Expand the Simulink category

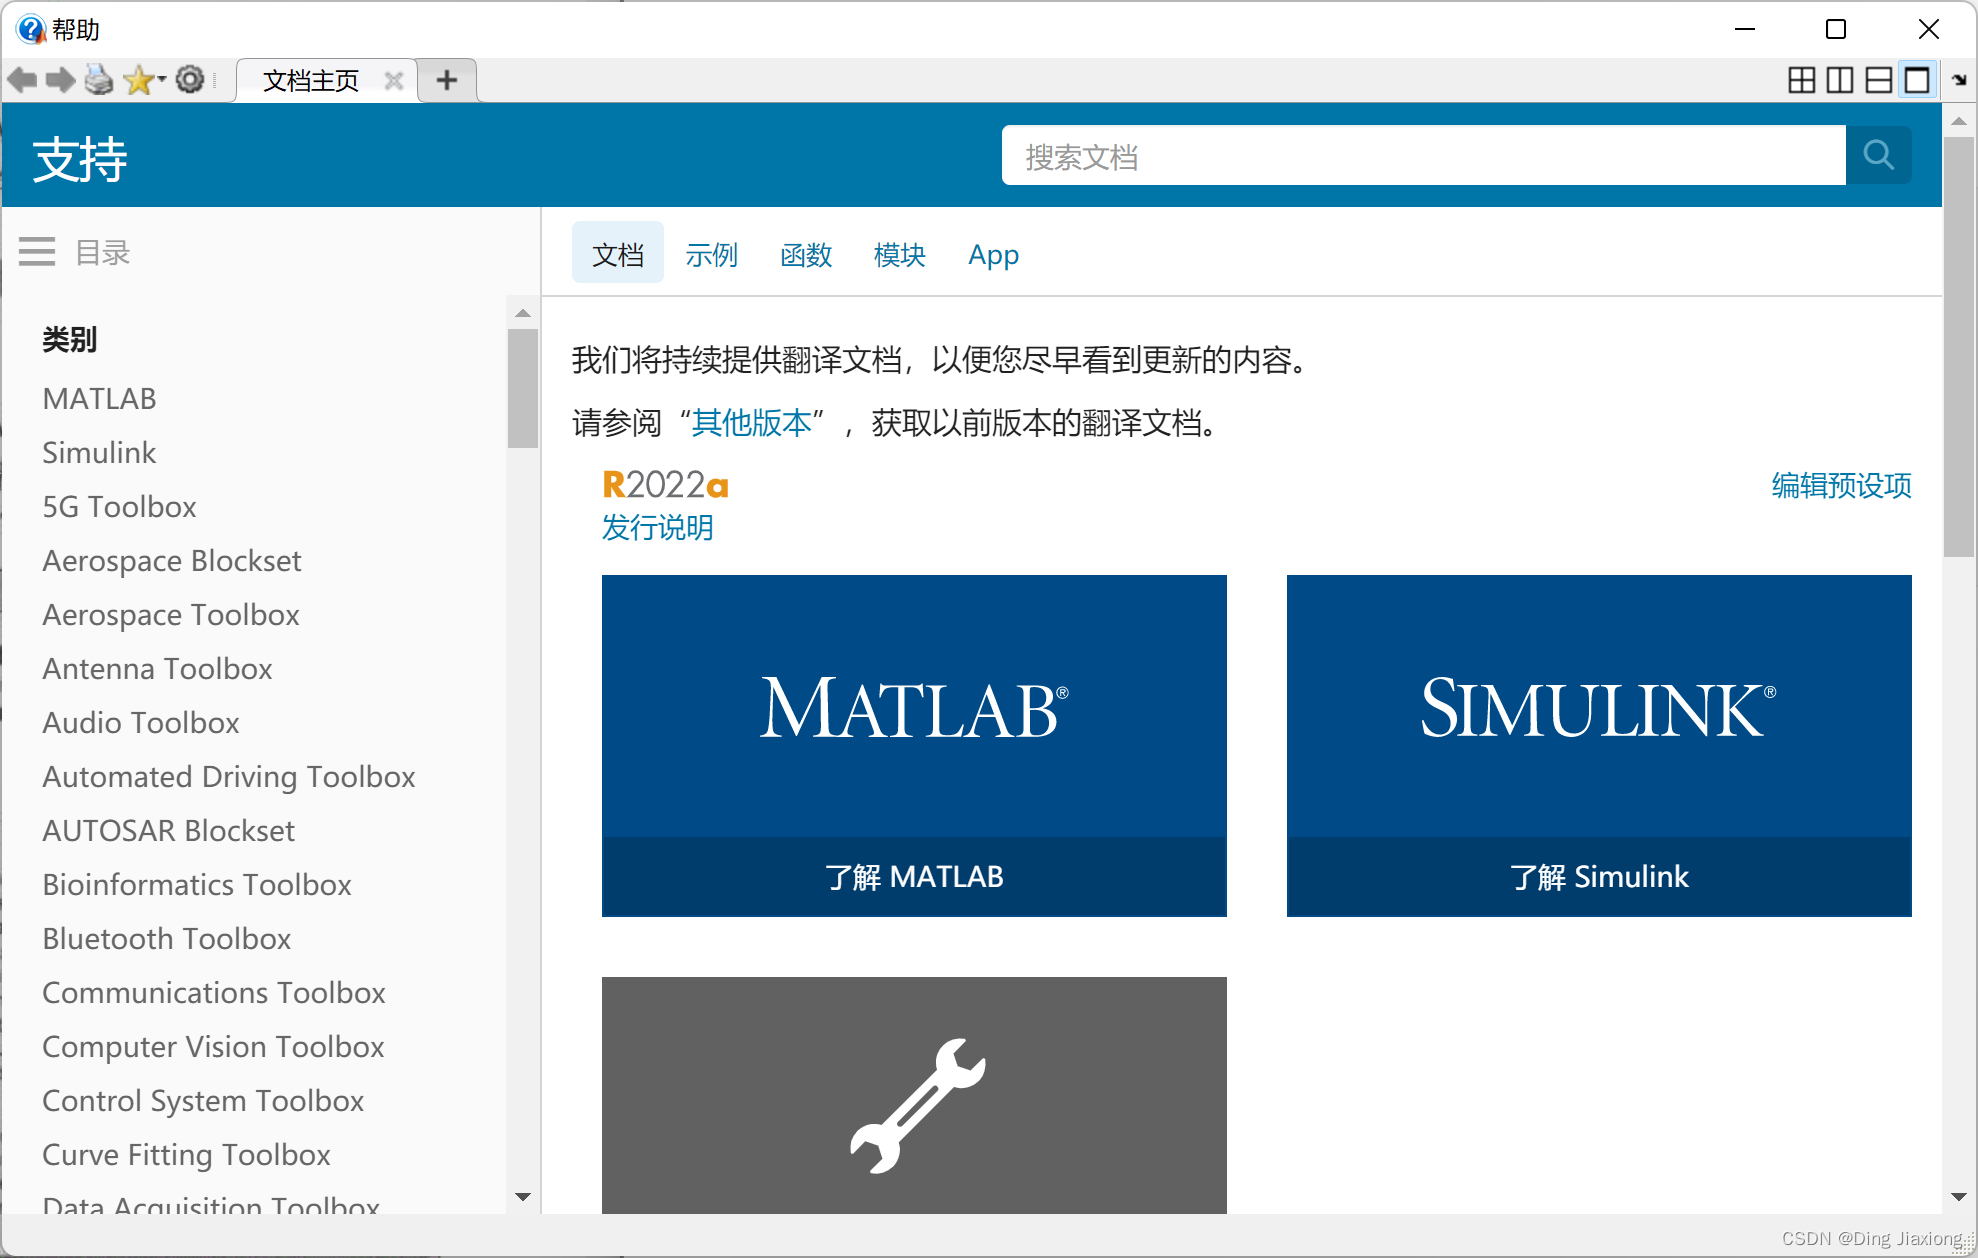click(x=98, y=452)
